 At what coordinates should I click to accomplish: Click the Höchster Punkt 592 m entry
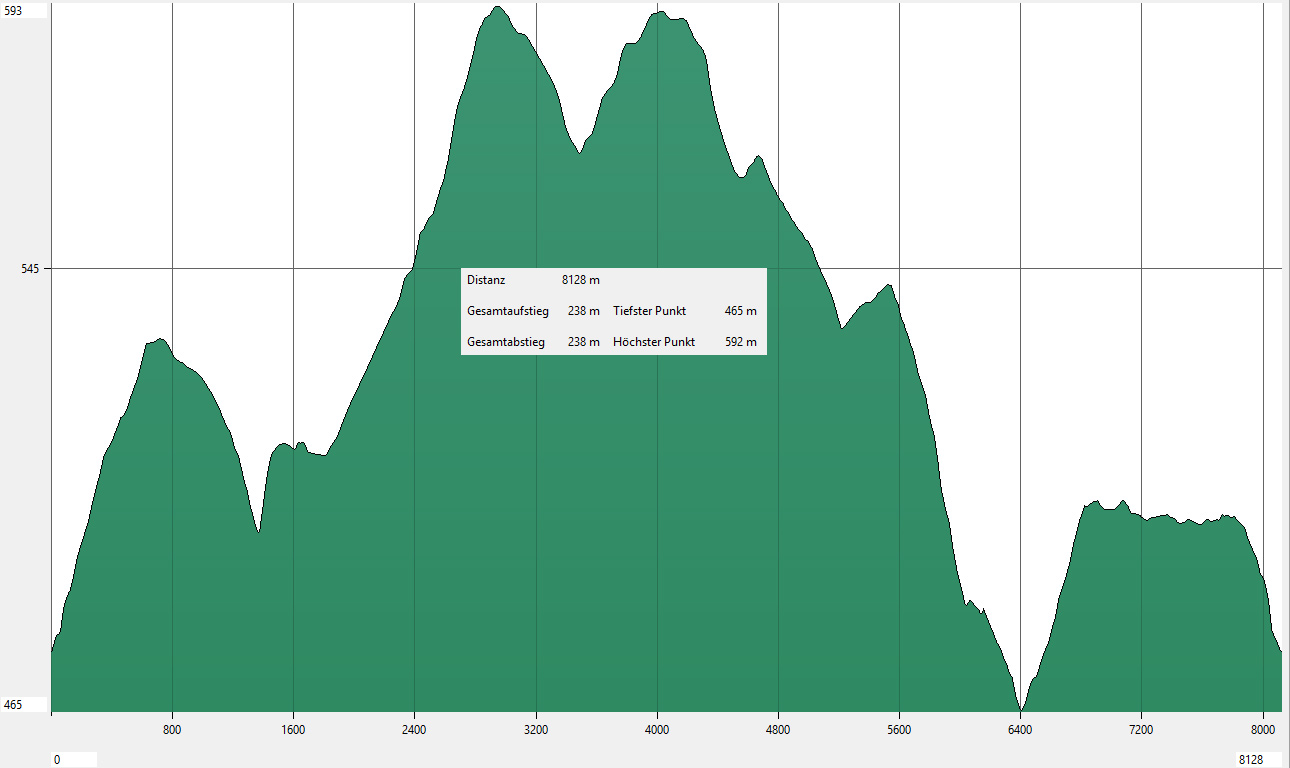click(x=685, y=342)
